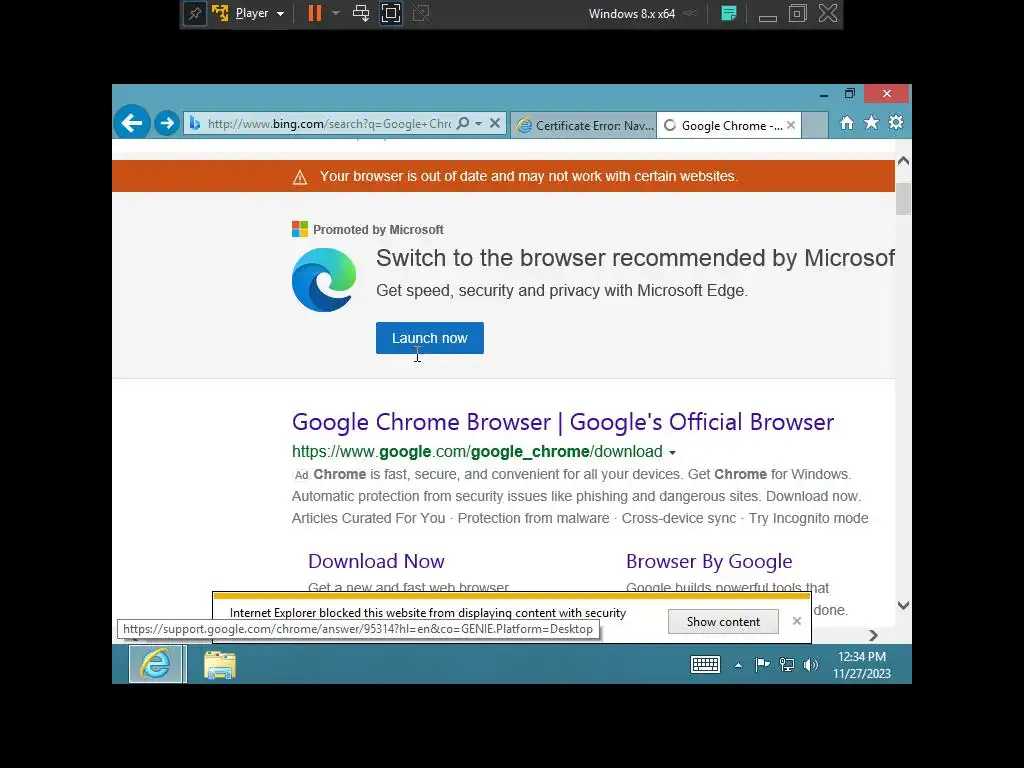
Task: Click the double chevron next to Windows 8.x x64
Action: click(690, 14)
